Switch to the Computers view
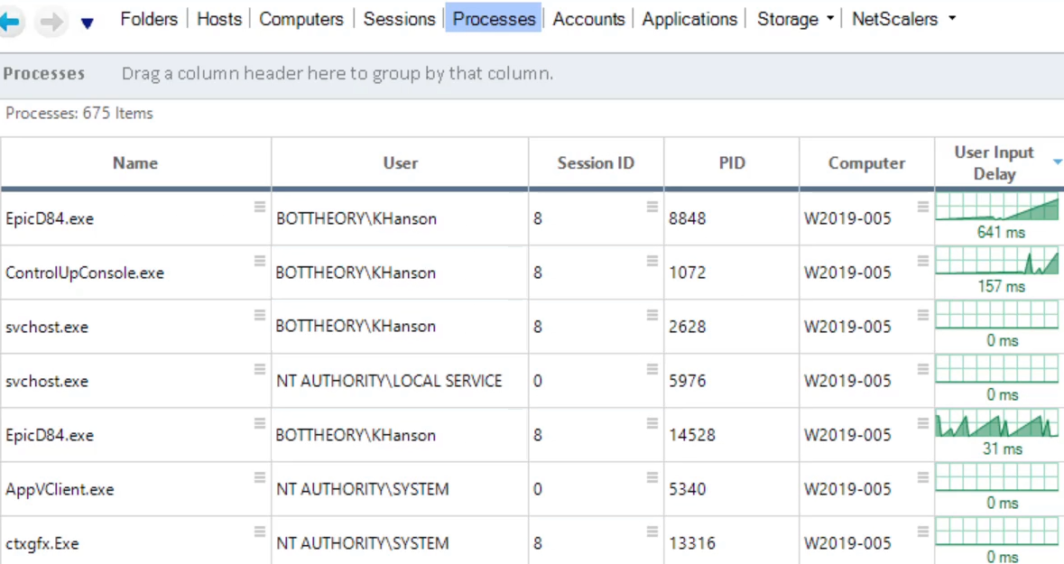1064x564 pixels. click(301, 19)
